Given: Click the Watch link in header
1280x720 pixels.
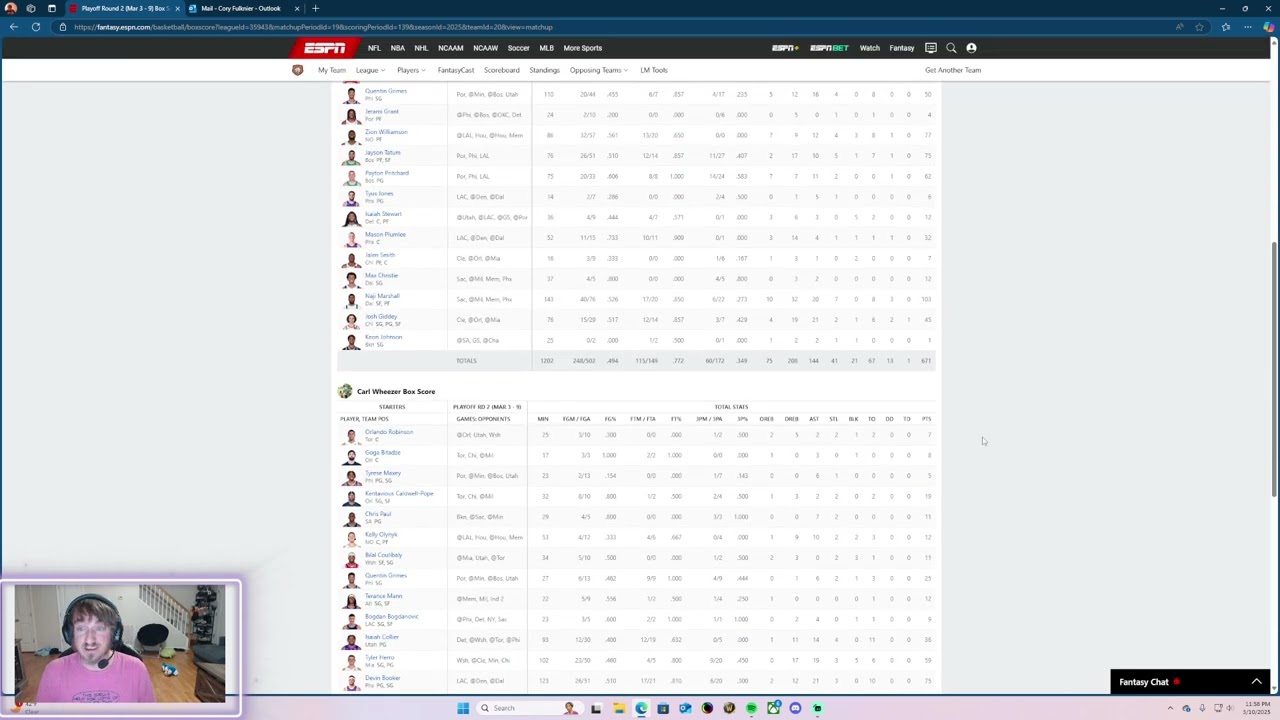Looking at the screenshot, I should click(x=870, y=48).
